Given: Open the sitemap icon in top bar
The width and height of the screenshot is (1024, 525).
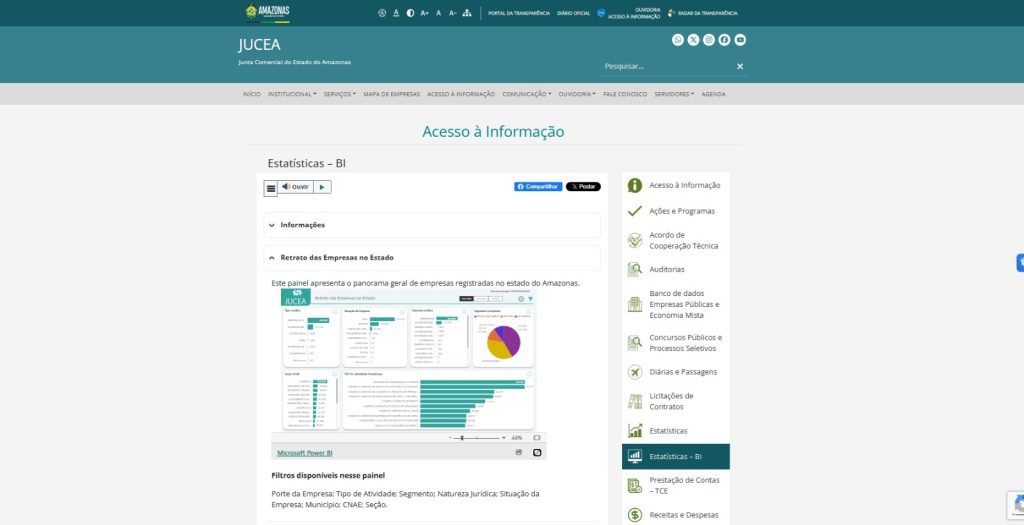Looking at the screenshot, I should [467, 13].
